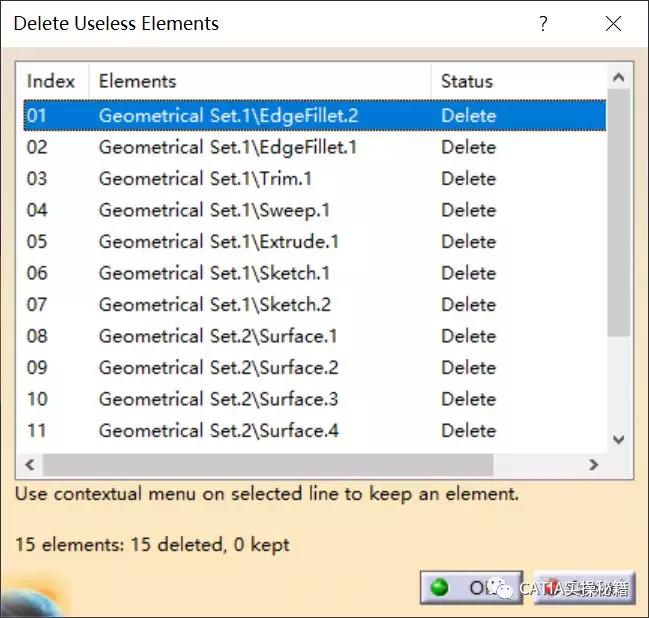Image resolution: width=649 pixels, height=618 pixels.
Task: Pick the Sweep.1 element row
Action: point(214,210)
